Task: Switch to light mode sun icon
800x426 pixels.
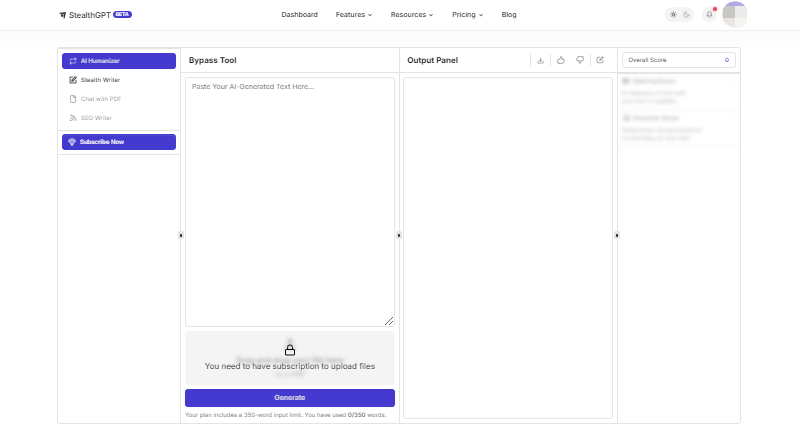Action: click(x=673, y=15)
